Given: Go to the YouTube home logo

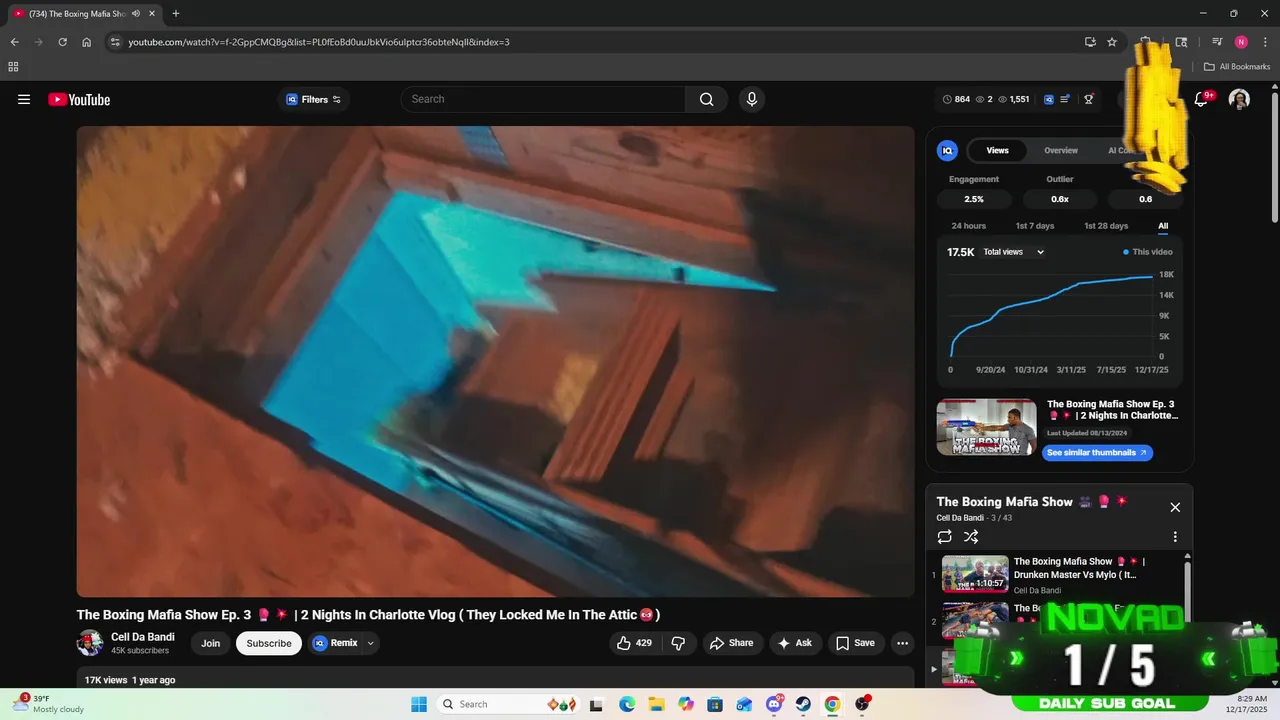Looking at the screenshot, I should [x=79, y=99].
